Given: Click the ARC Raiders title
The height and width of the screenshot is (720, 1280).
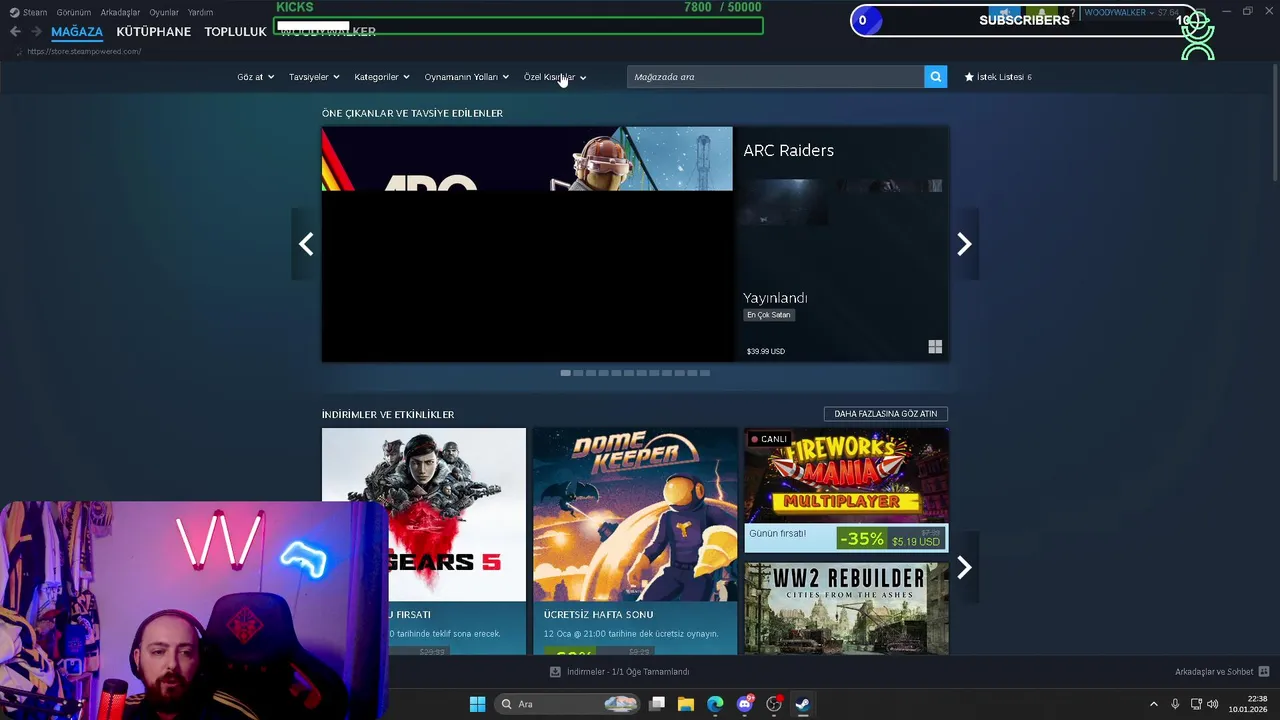Looking at the screenshot, I should [788, 150].
